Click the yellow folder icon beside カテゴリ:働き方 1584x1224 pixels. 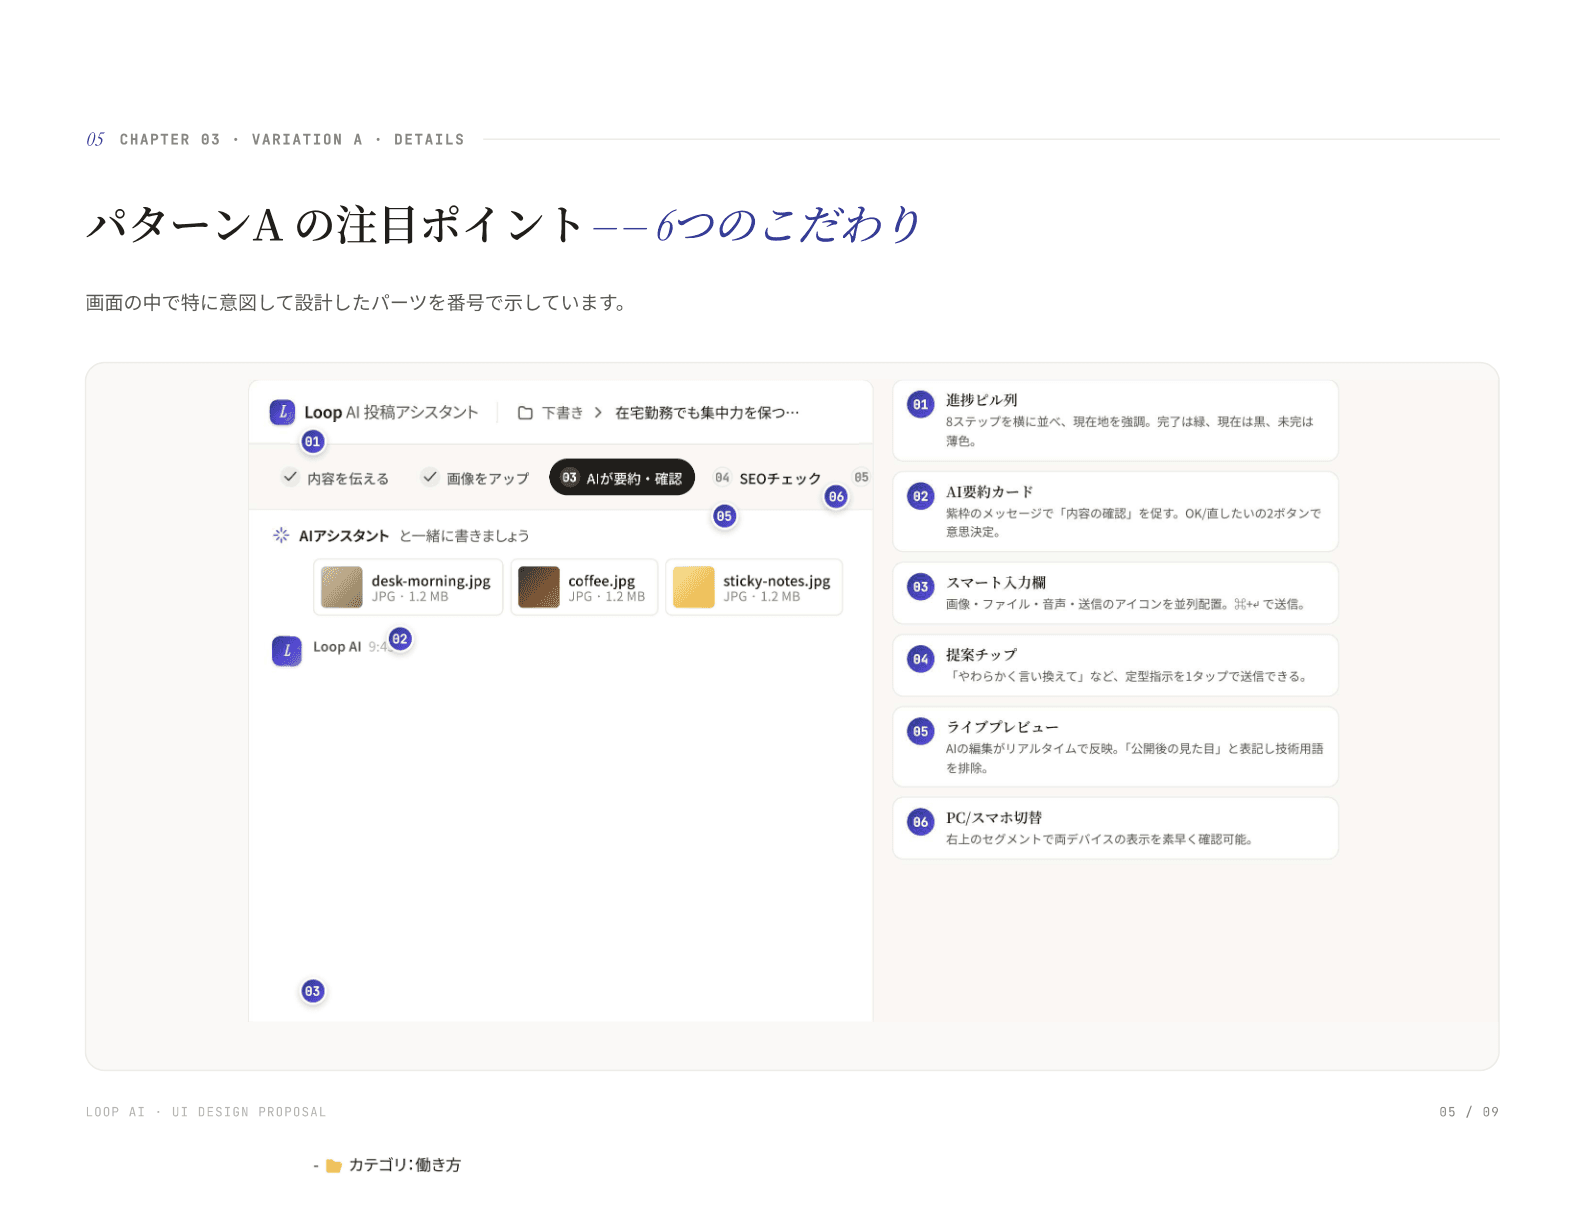tap(334, 1166)
